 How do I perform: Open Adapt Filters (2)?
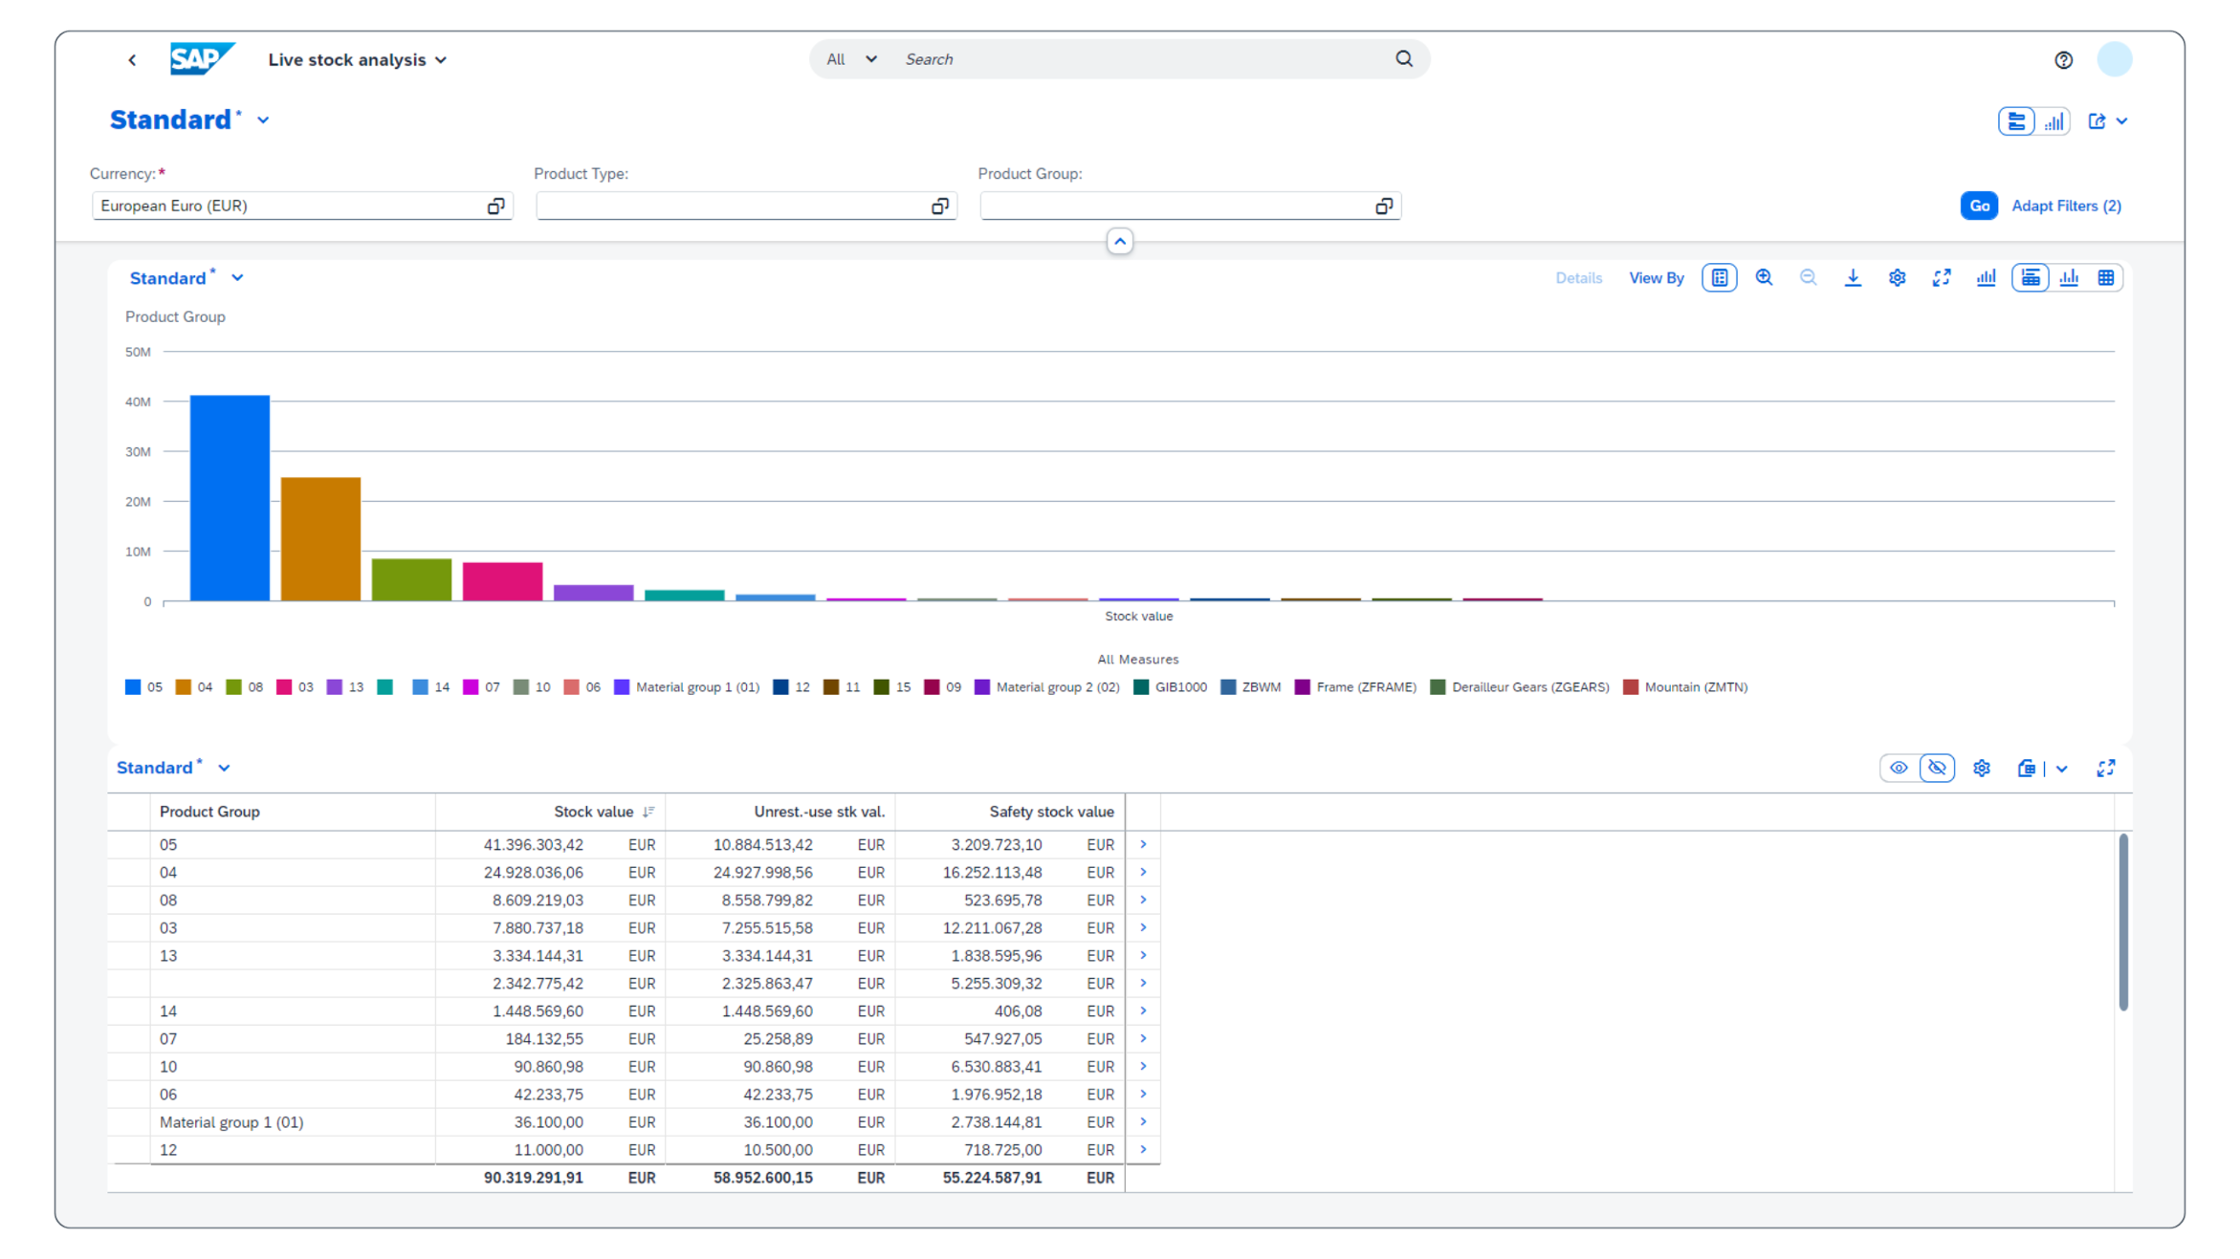[2066, 206]
